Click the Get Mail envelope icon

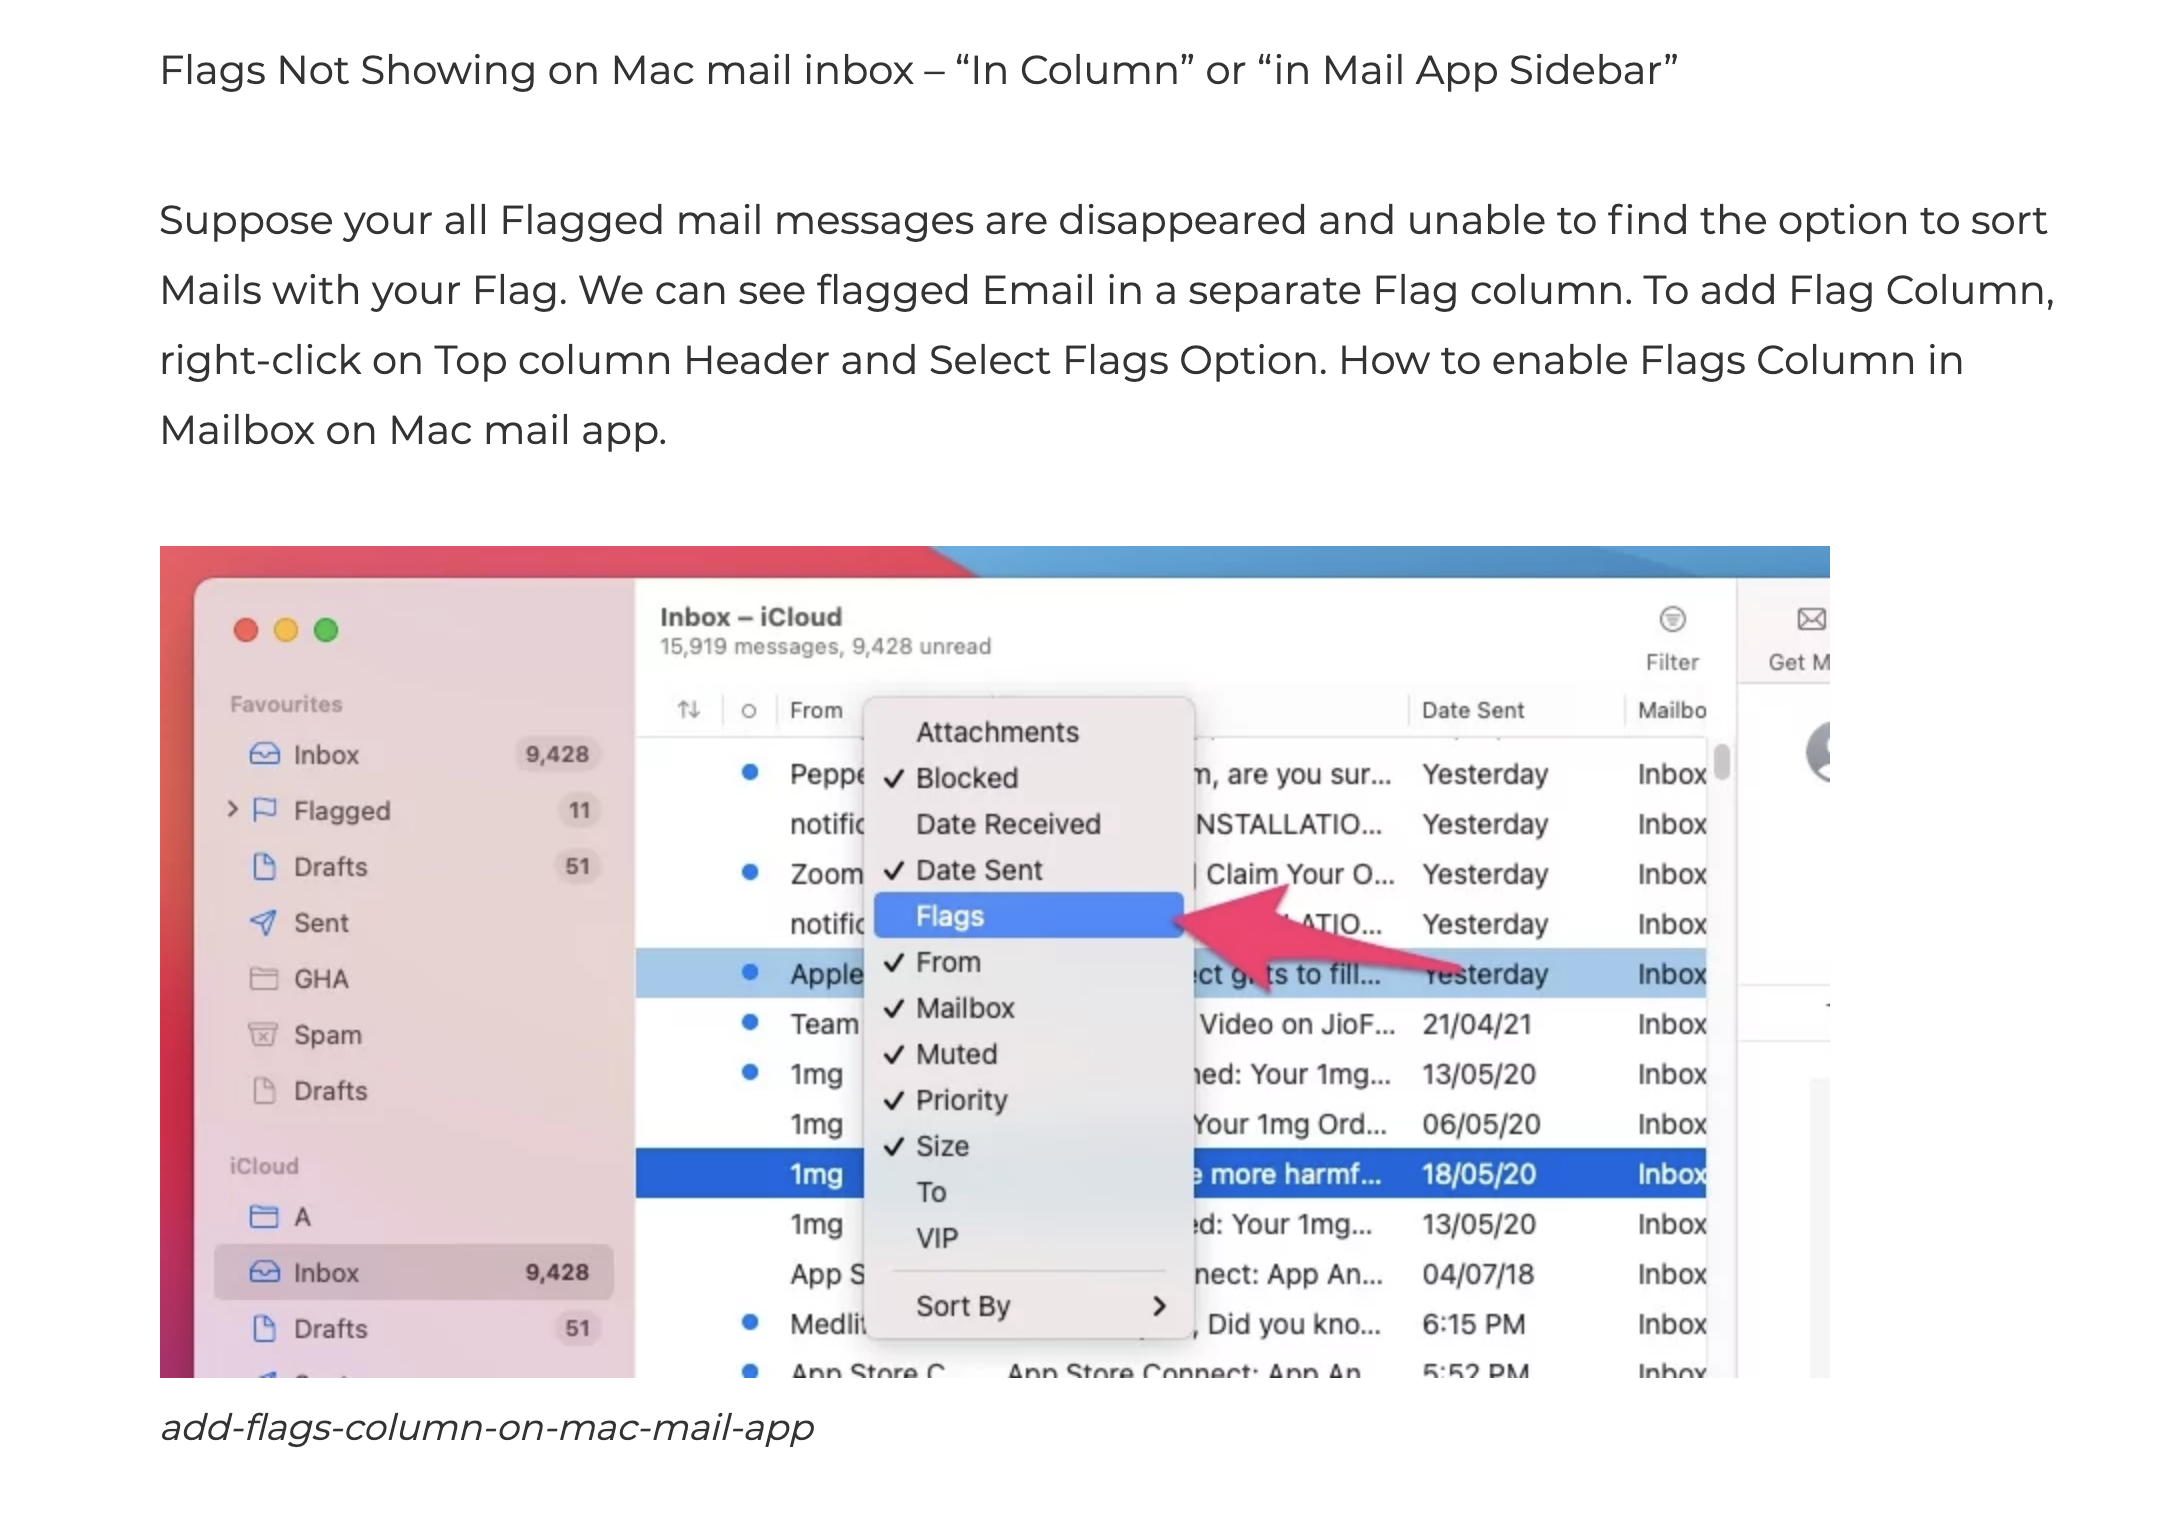click(x=1811, y=620)
